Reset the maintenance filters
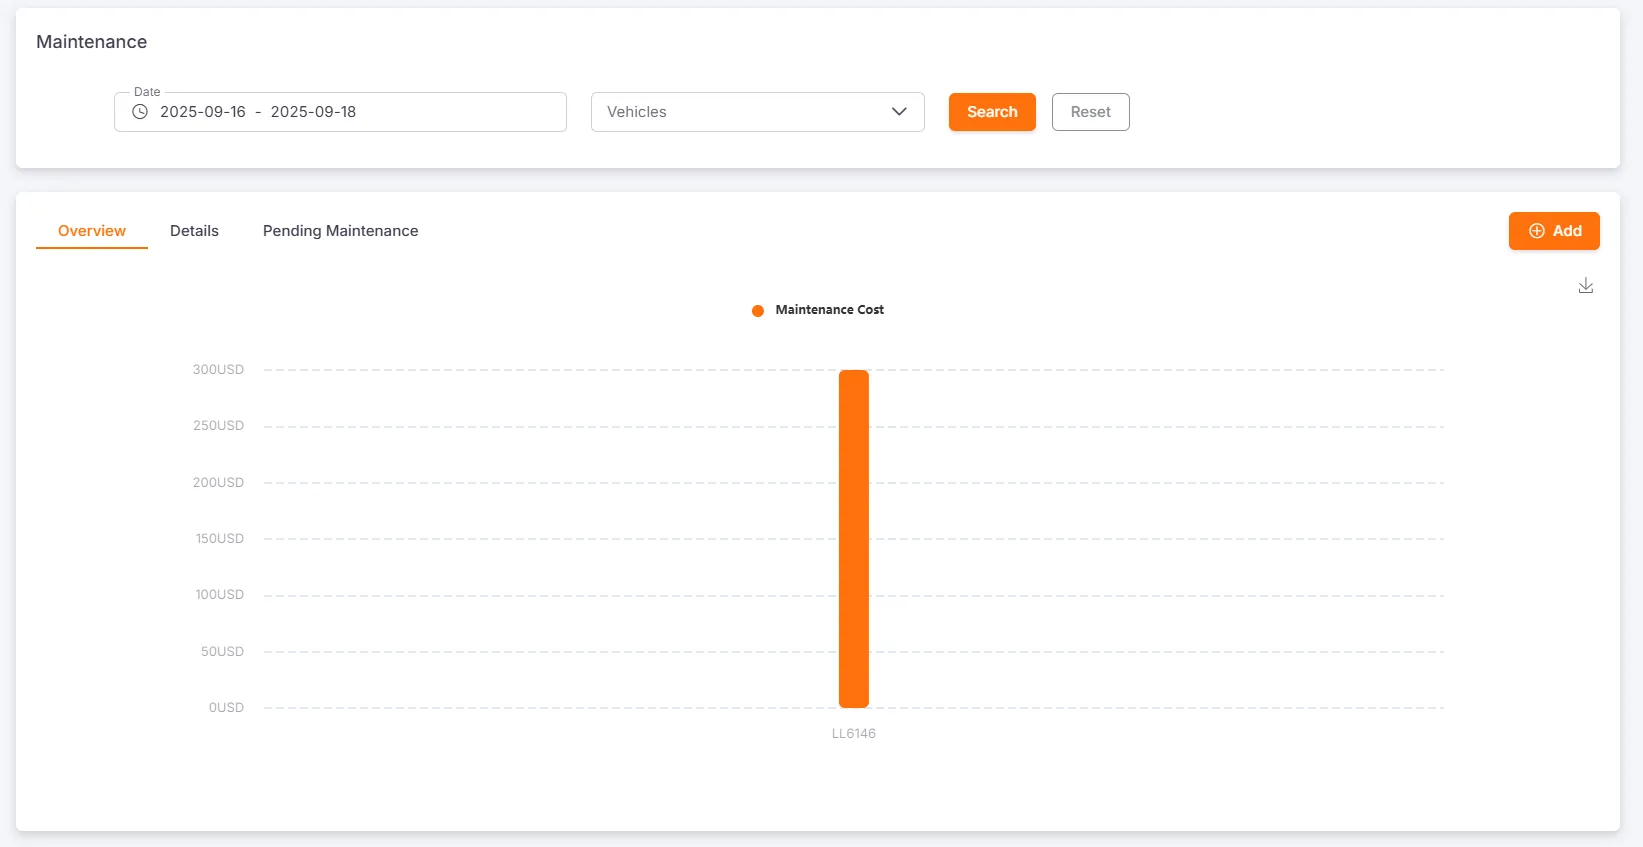This screenshot has height=847, width=1643. [1090, 112]
